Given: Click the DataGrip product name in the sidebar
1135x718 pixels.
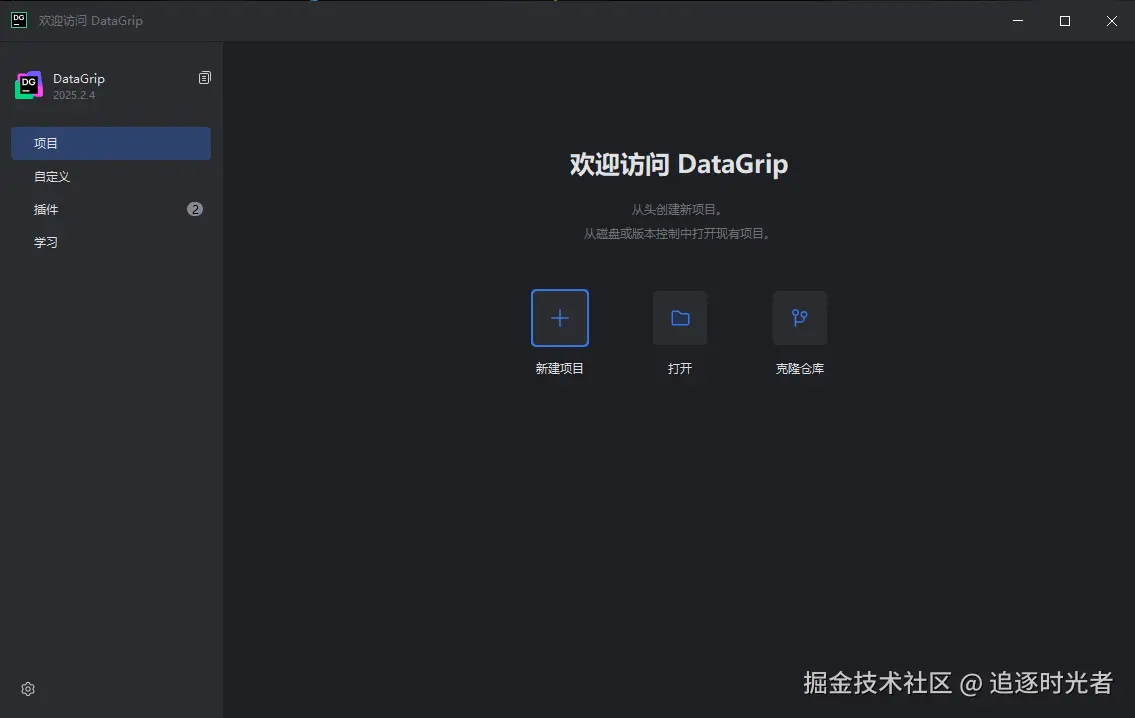Looking at the screenshot, I should (79, 78).
